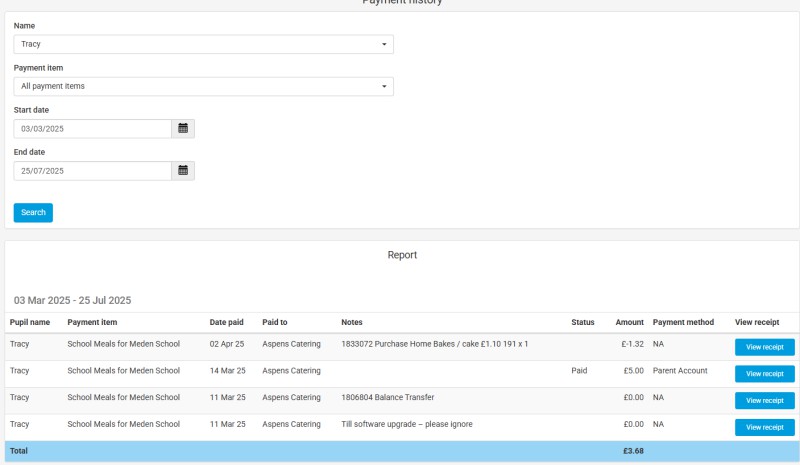
Task: Click the amount £-1.32
Action: coord(633,344)
